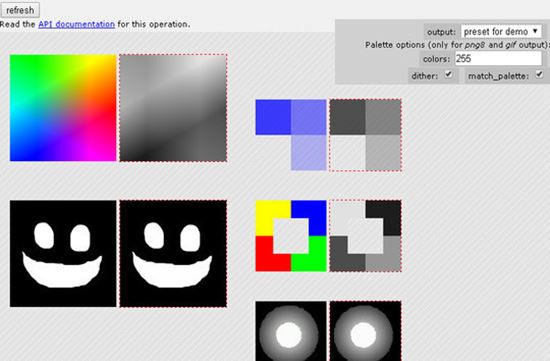The image size is (550, 361).
Task: Click the dashed-border glowing circle result image
Action: click(365, 331)
